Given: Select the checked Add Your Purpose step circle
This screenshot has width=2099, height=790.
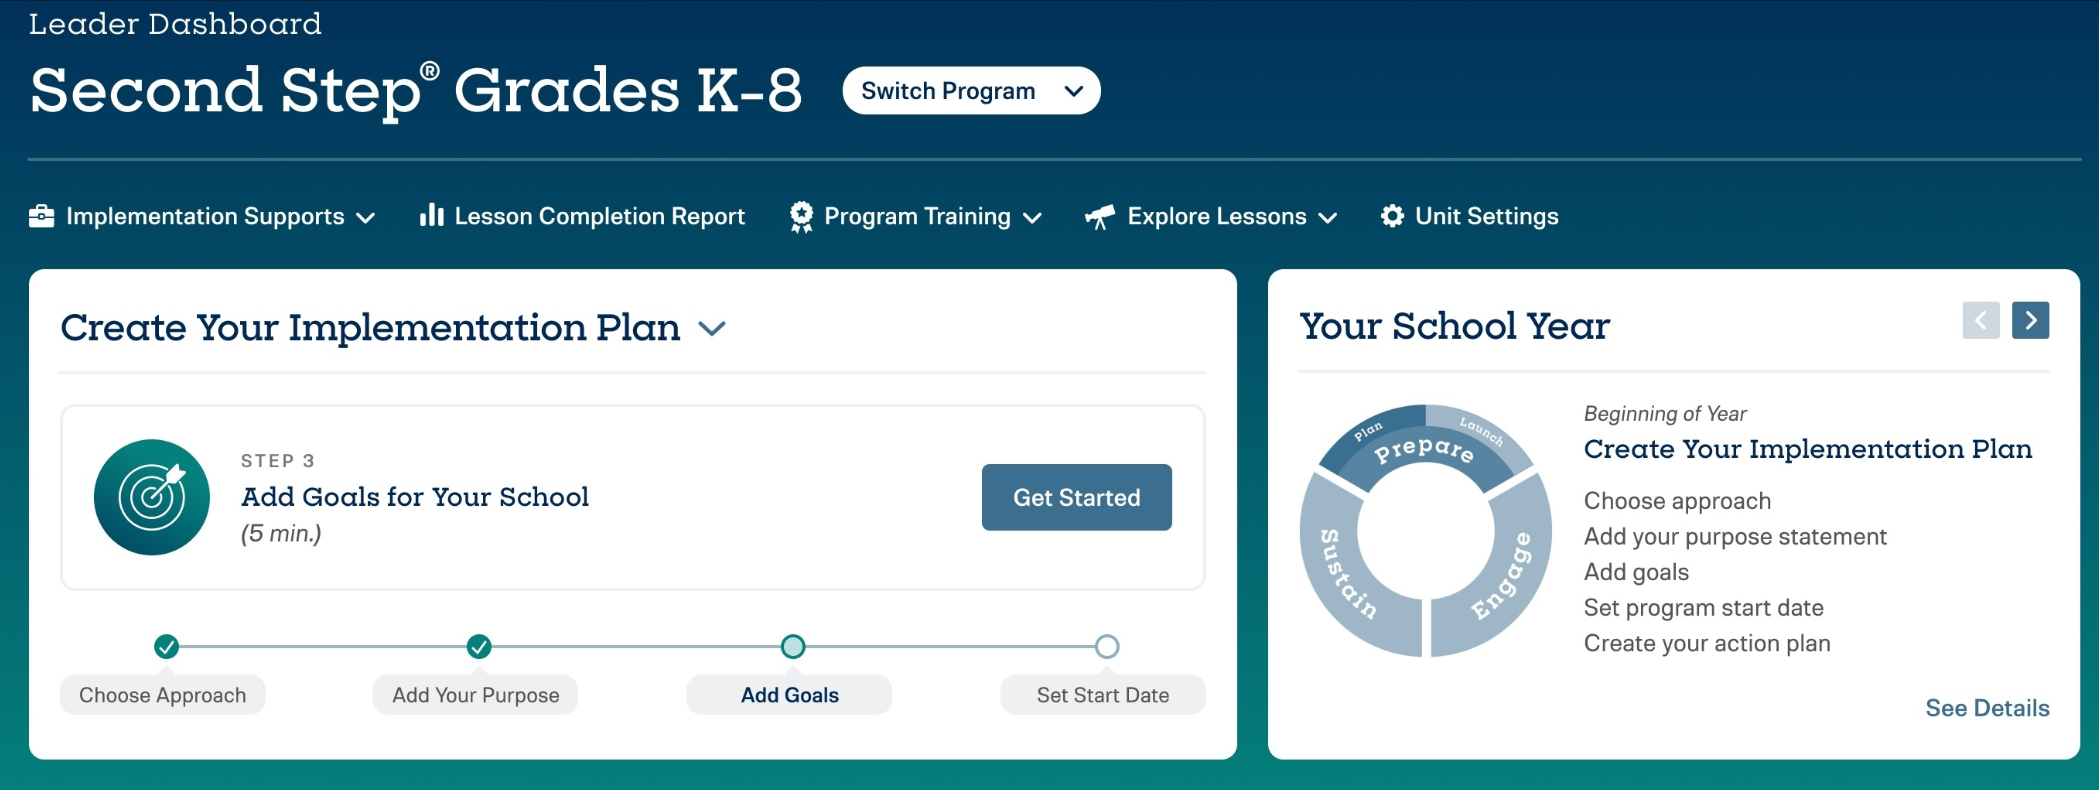Looking at the screenshot, I should tap(479, 646).
